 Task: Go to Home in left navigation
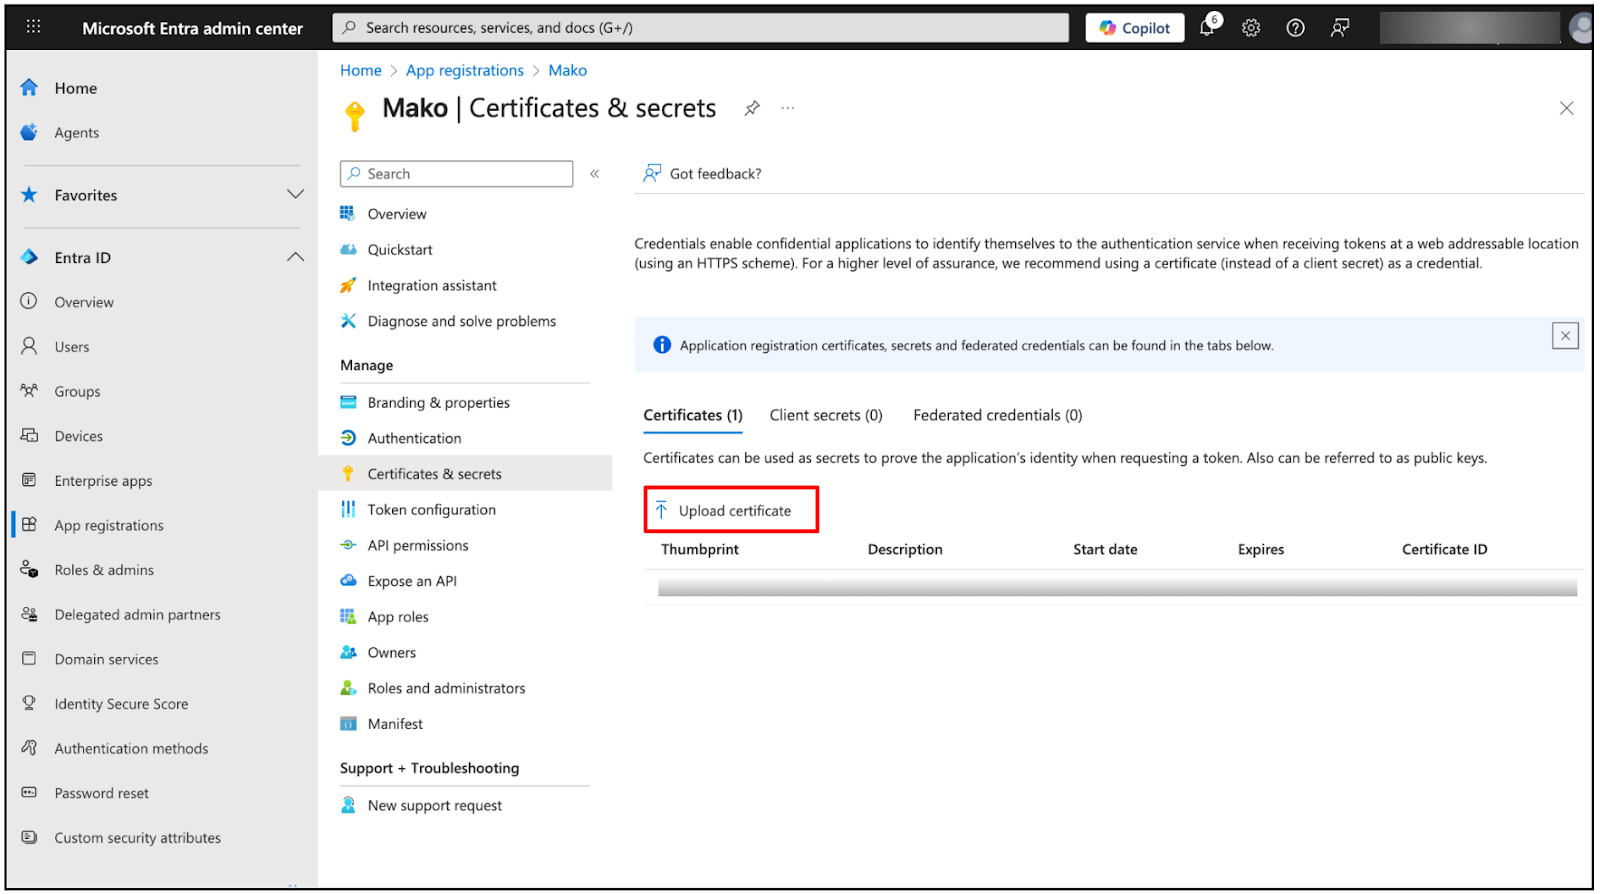pos(75,88)
